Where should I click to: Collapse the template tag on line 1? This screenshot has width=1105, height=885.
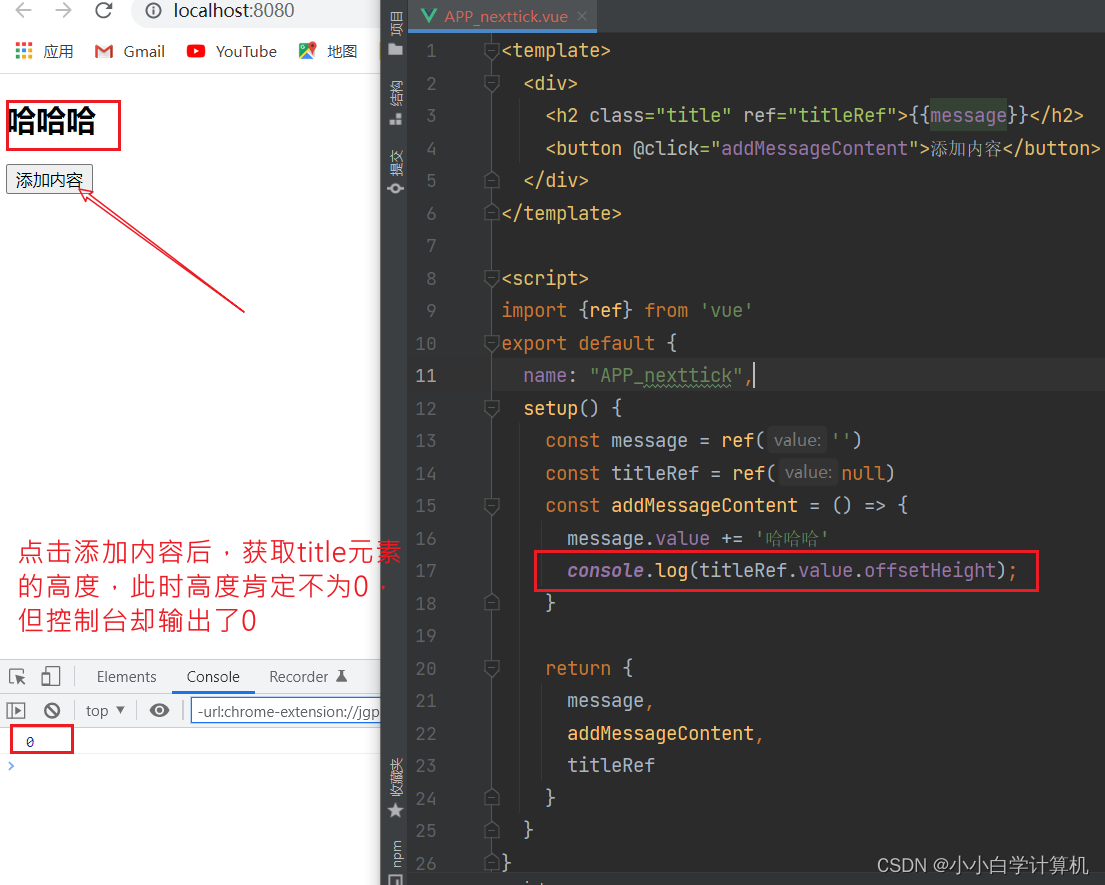[x=492, y=51]
